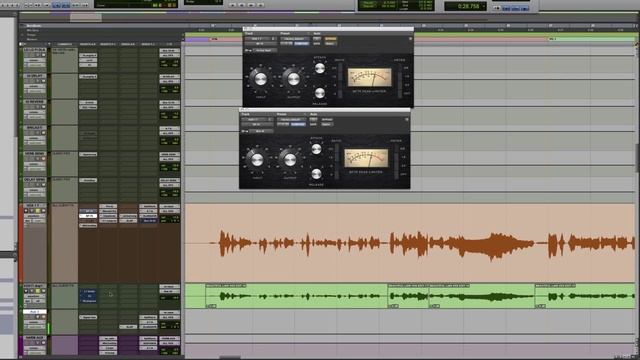Select the DELAY SEND track name
This screenshot has width=640, height=360.
coord(35,180)
